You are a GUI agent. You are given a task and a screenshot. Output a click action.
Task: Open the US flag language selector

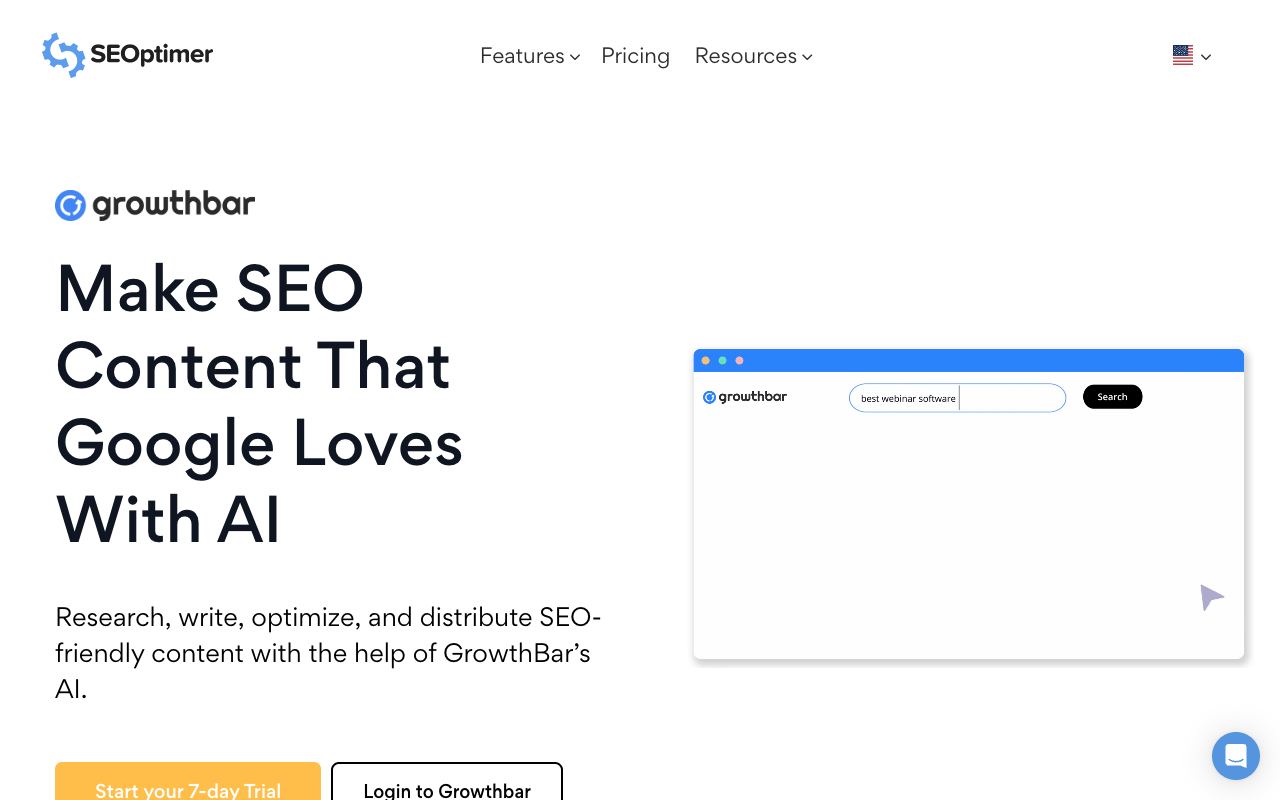(1192, 56)
